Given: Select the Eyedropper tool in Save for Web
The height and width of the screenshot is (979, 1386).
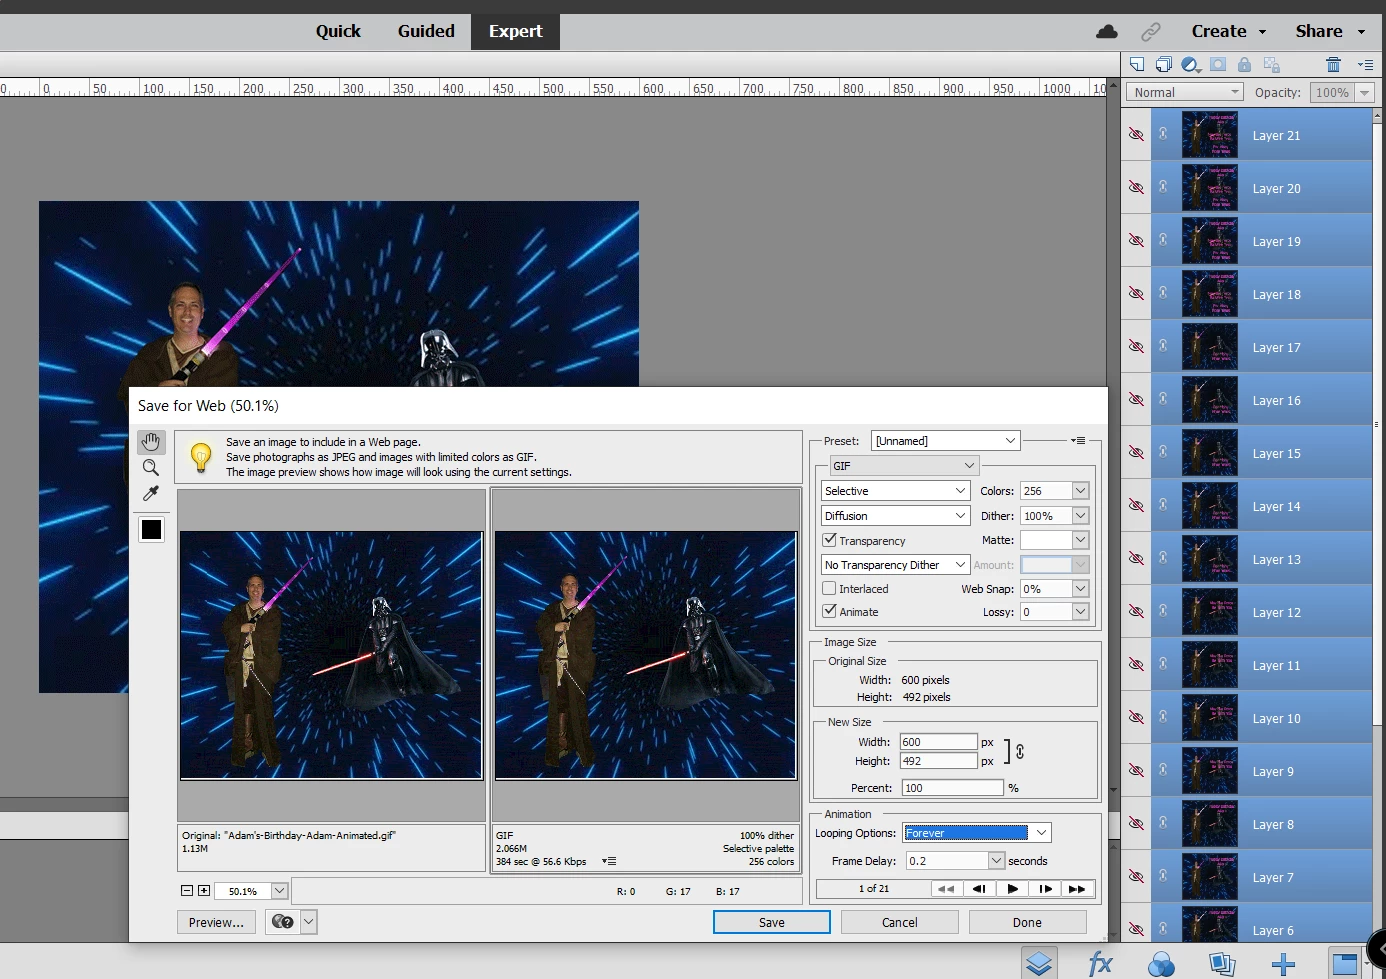Looking at the screenshot, I should (151, 493).
